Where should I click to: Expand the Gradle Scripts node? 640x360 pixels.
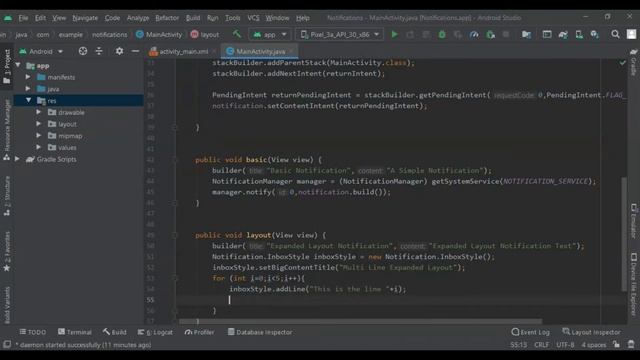click(x=18, y=159)
